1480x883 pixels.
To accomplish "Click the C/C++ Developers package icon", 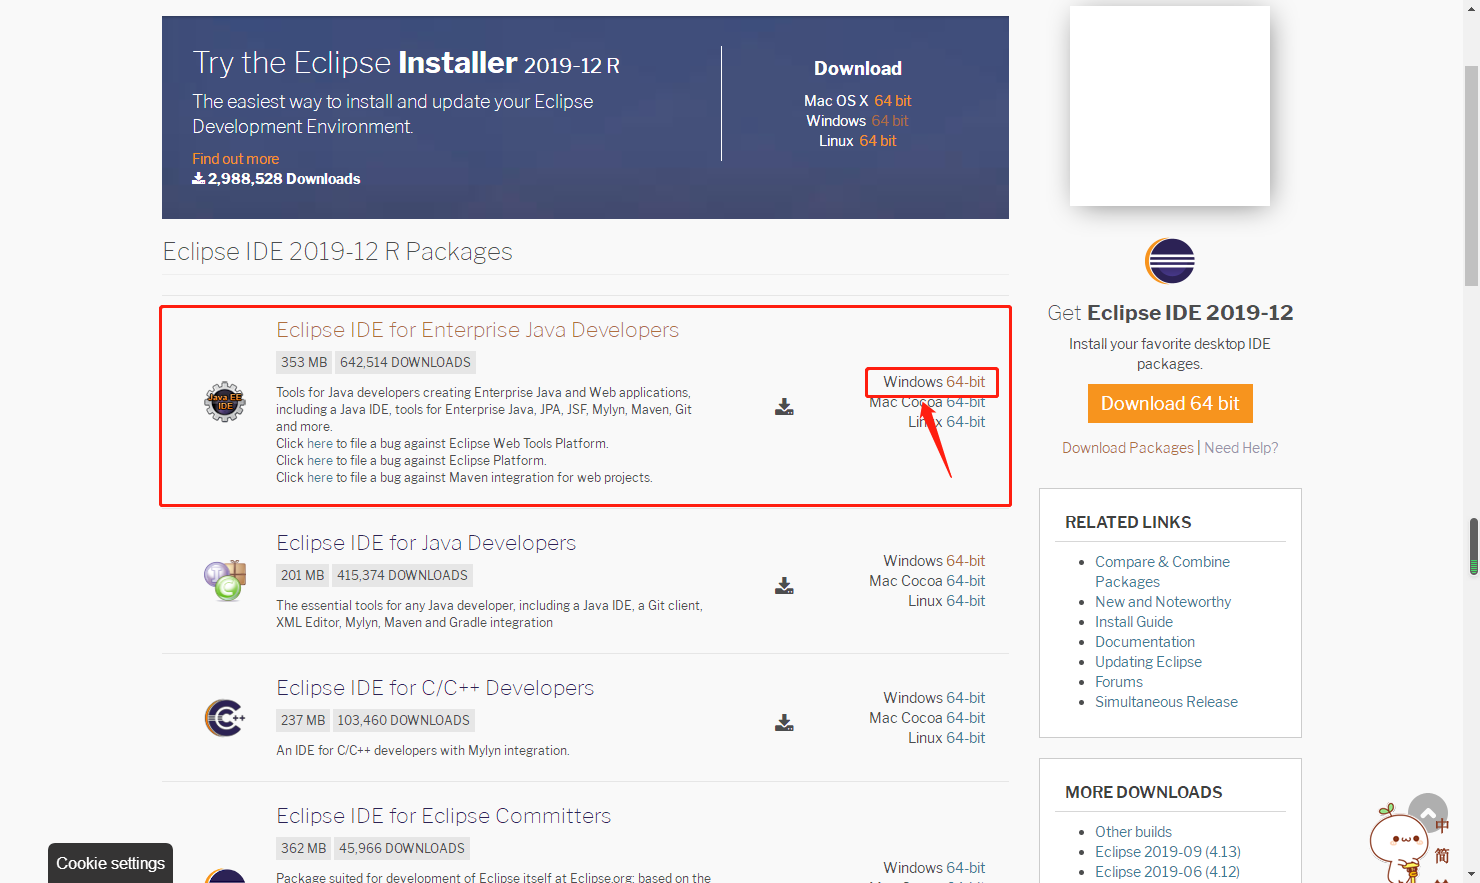I will (x=224, y=718).
